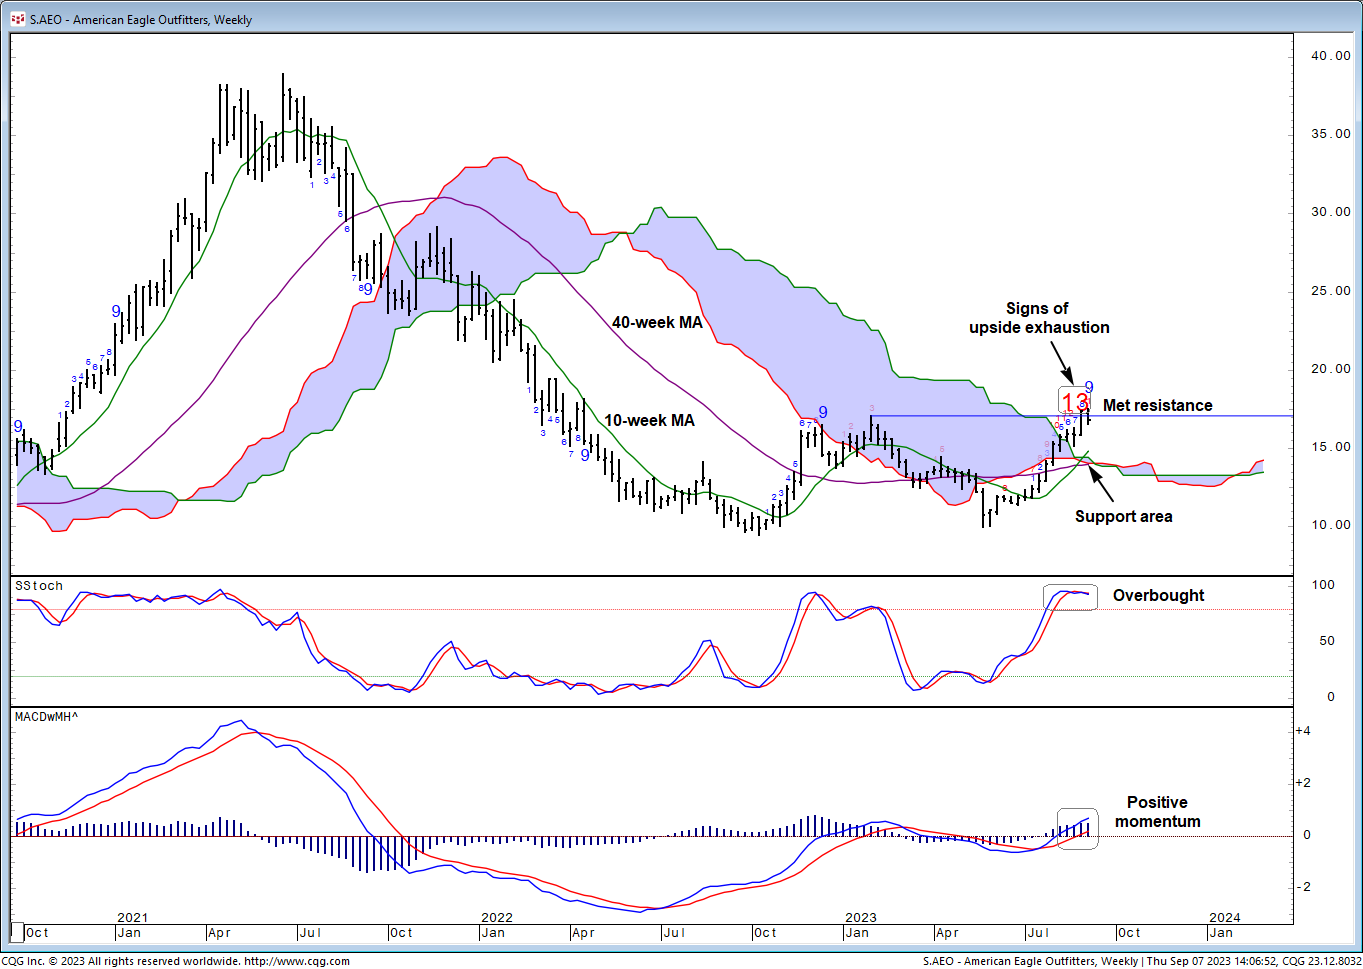The height and width of the screenshot is (969, 1363).
Task: Select the 'Overbought' stochastic annotation
Action: coord(1158,595)
